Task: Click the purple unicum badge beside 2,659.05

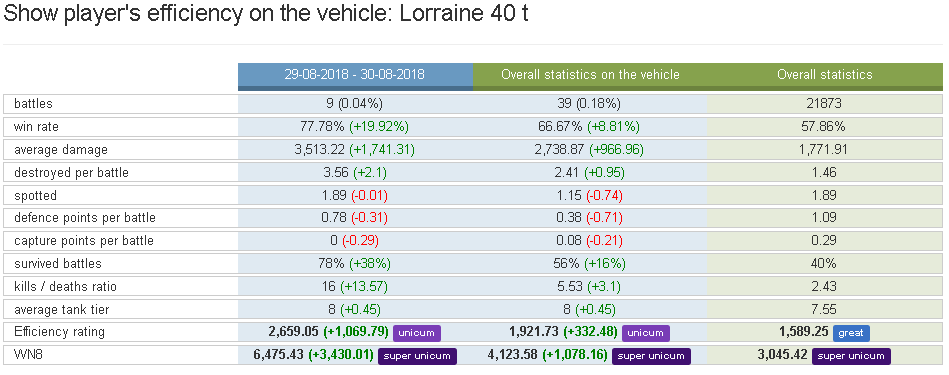Action: pyautogui.click(x=416, y=333)
